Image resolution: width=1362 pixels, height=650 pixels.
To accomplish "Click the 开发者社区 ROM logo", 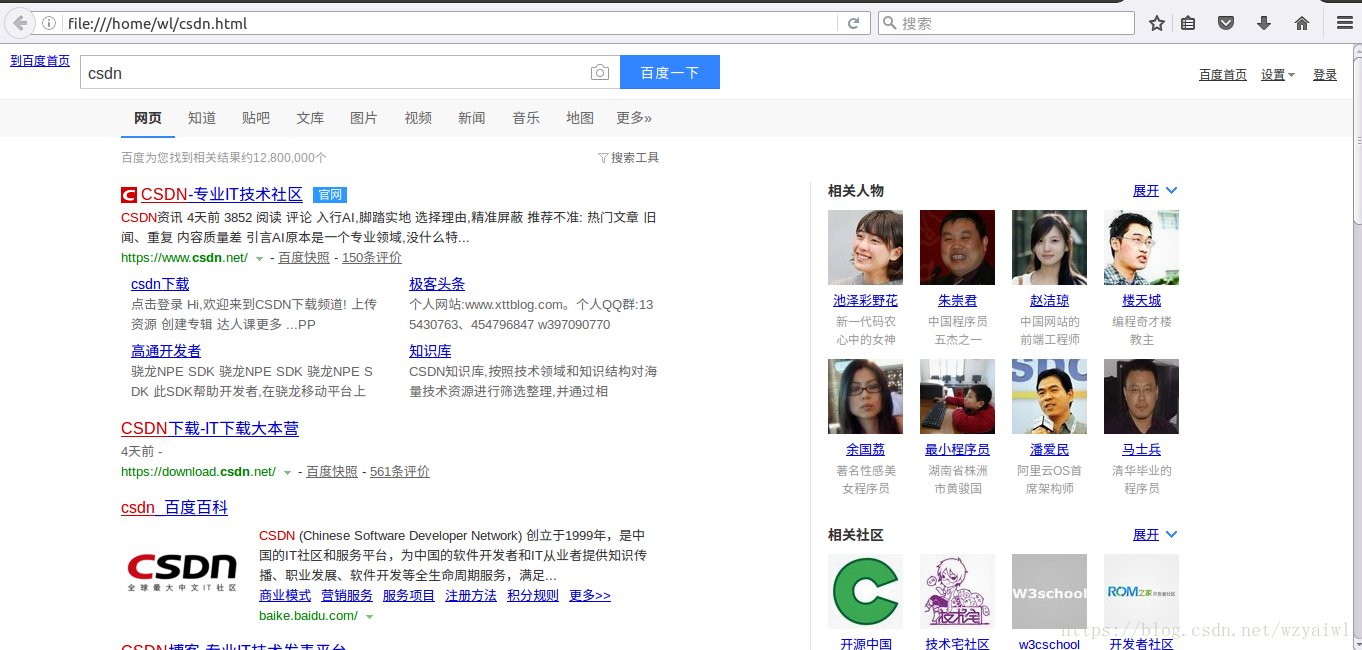I will pyautogui.click(x=1141, y=591).
